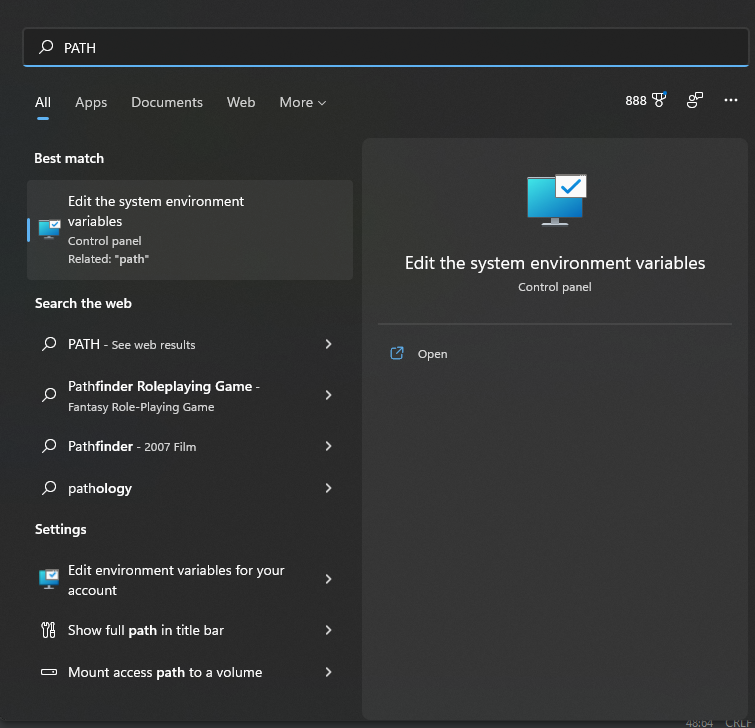The height and width of the screenshot is (728, 755).
Task: Expand chevron for Show full path in title bar
Action: pyautogui.click(x=328, y=630)
